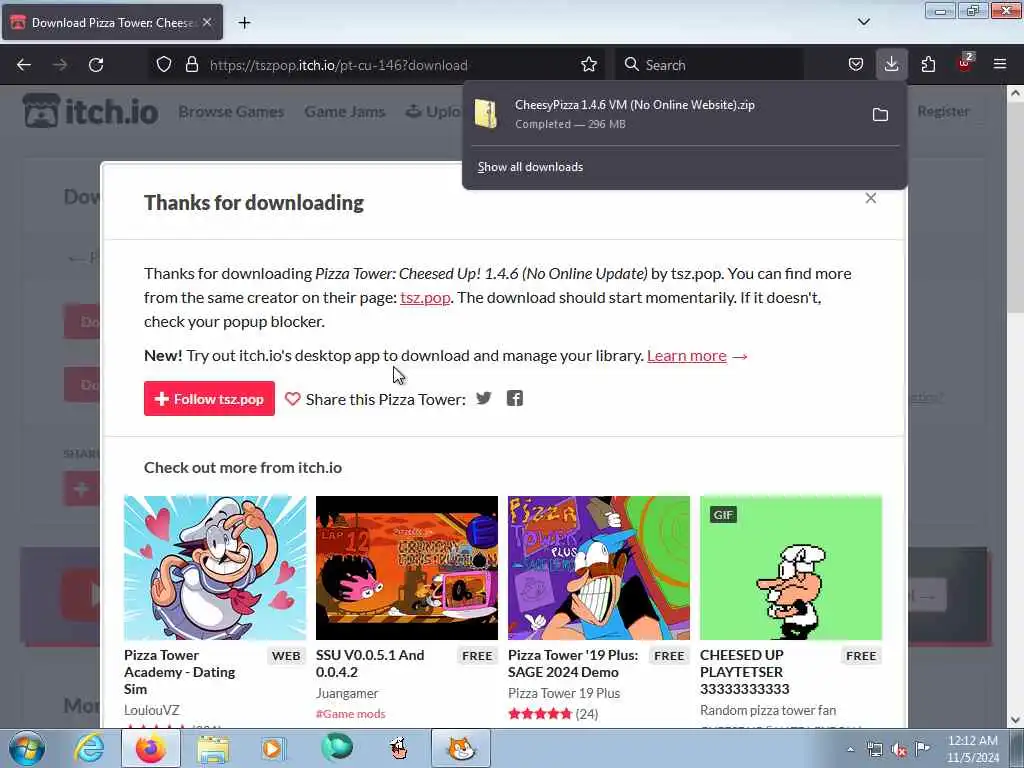
Task: Switch to Firefox in the taskbar
Action: coord(151,748)
